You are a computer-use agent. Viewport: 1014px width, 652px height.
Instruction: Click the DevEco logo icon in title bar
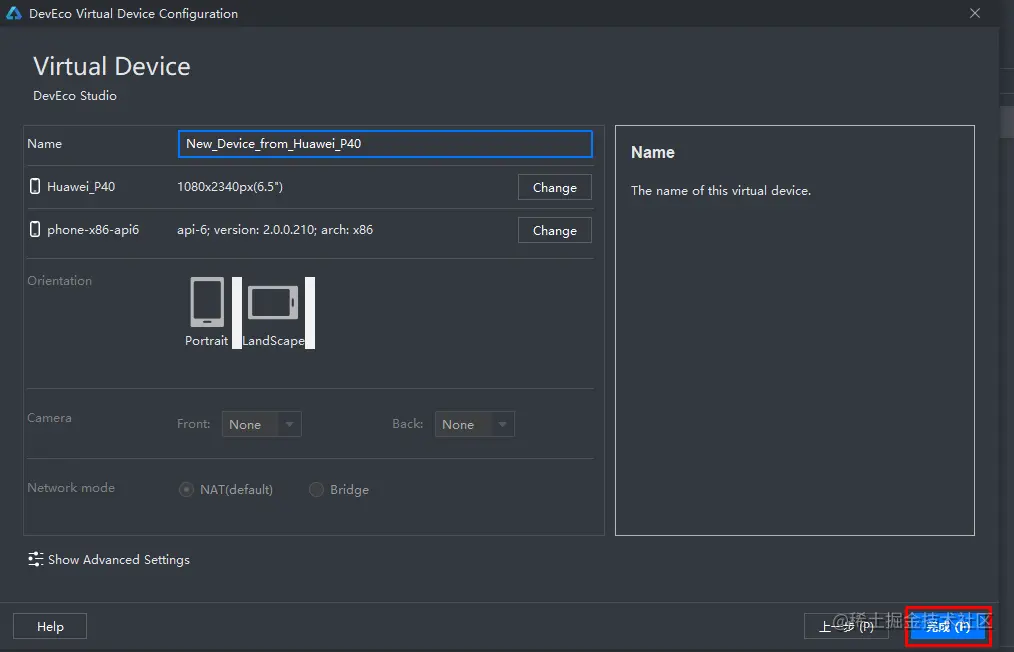click(x=14, y=13)
